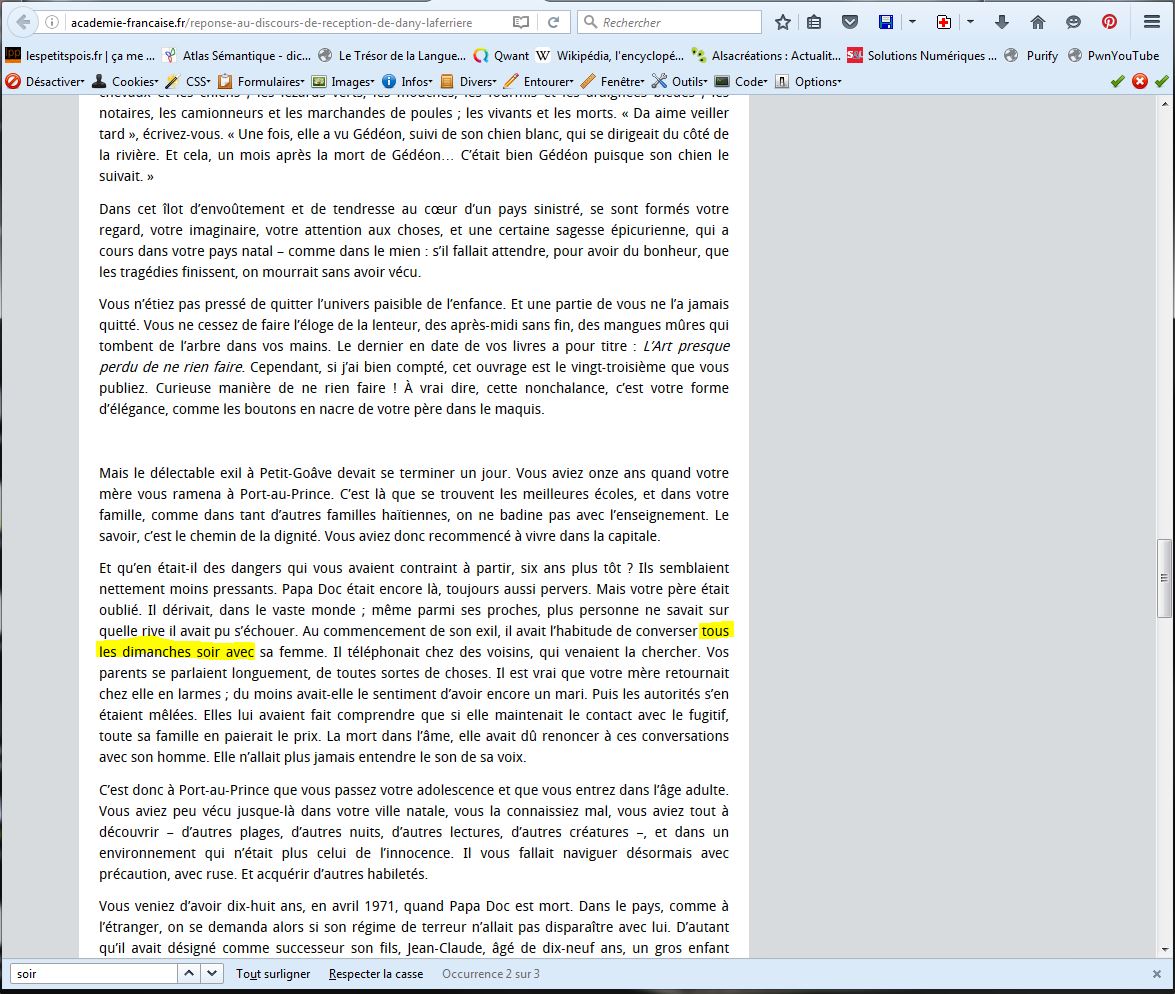
Task: Click the 'soir' find text field
Action: (93, 973)
